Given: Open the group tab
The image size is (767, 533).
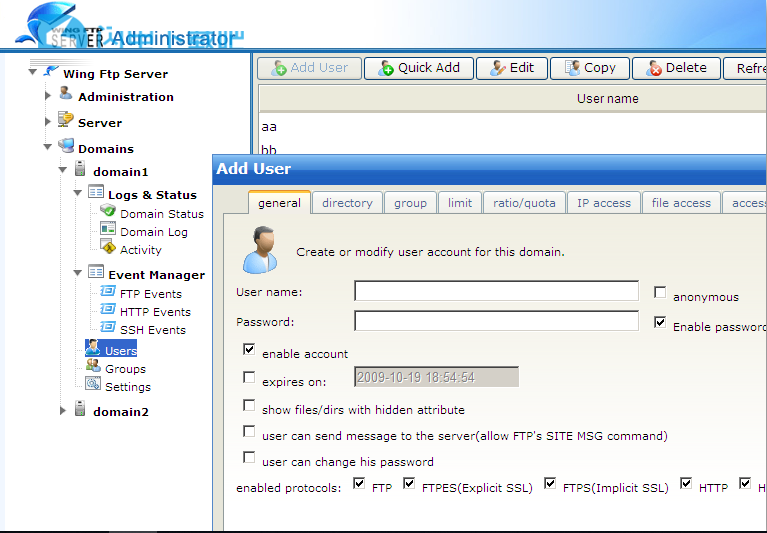Looking at the screenshot, I should [410, 202].
